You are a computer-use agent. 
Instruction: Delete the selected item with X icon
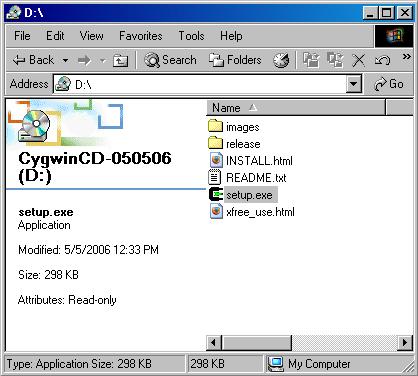(359, 61)
